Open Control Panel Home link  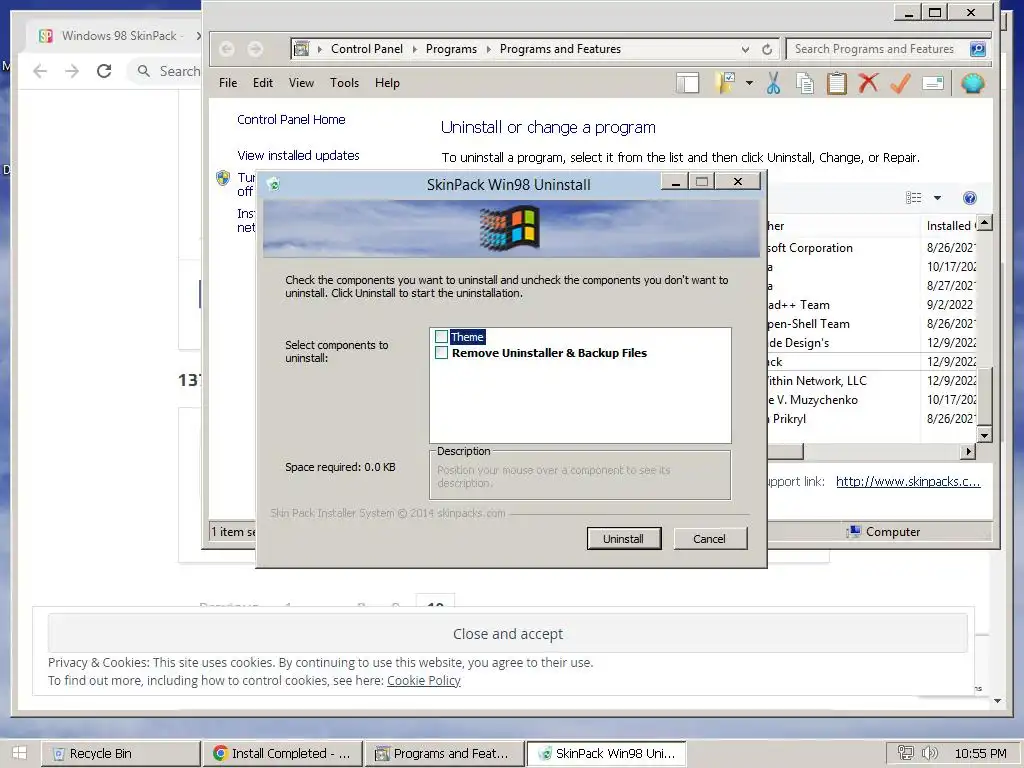point(291,120)
